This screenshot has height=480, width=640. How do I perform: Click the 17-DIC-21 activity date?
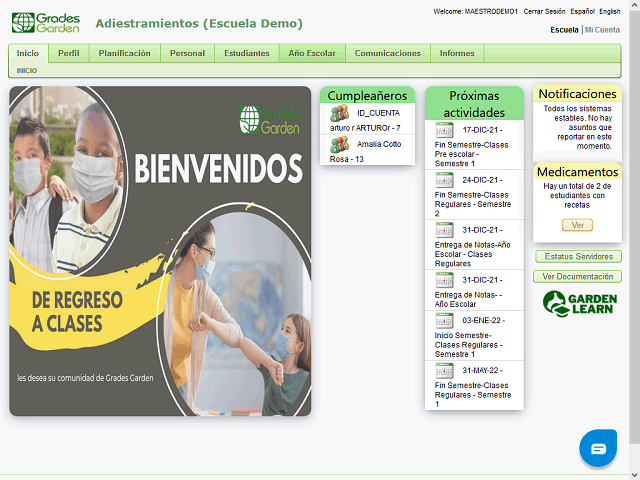pos(482,130)
